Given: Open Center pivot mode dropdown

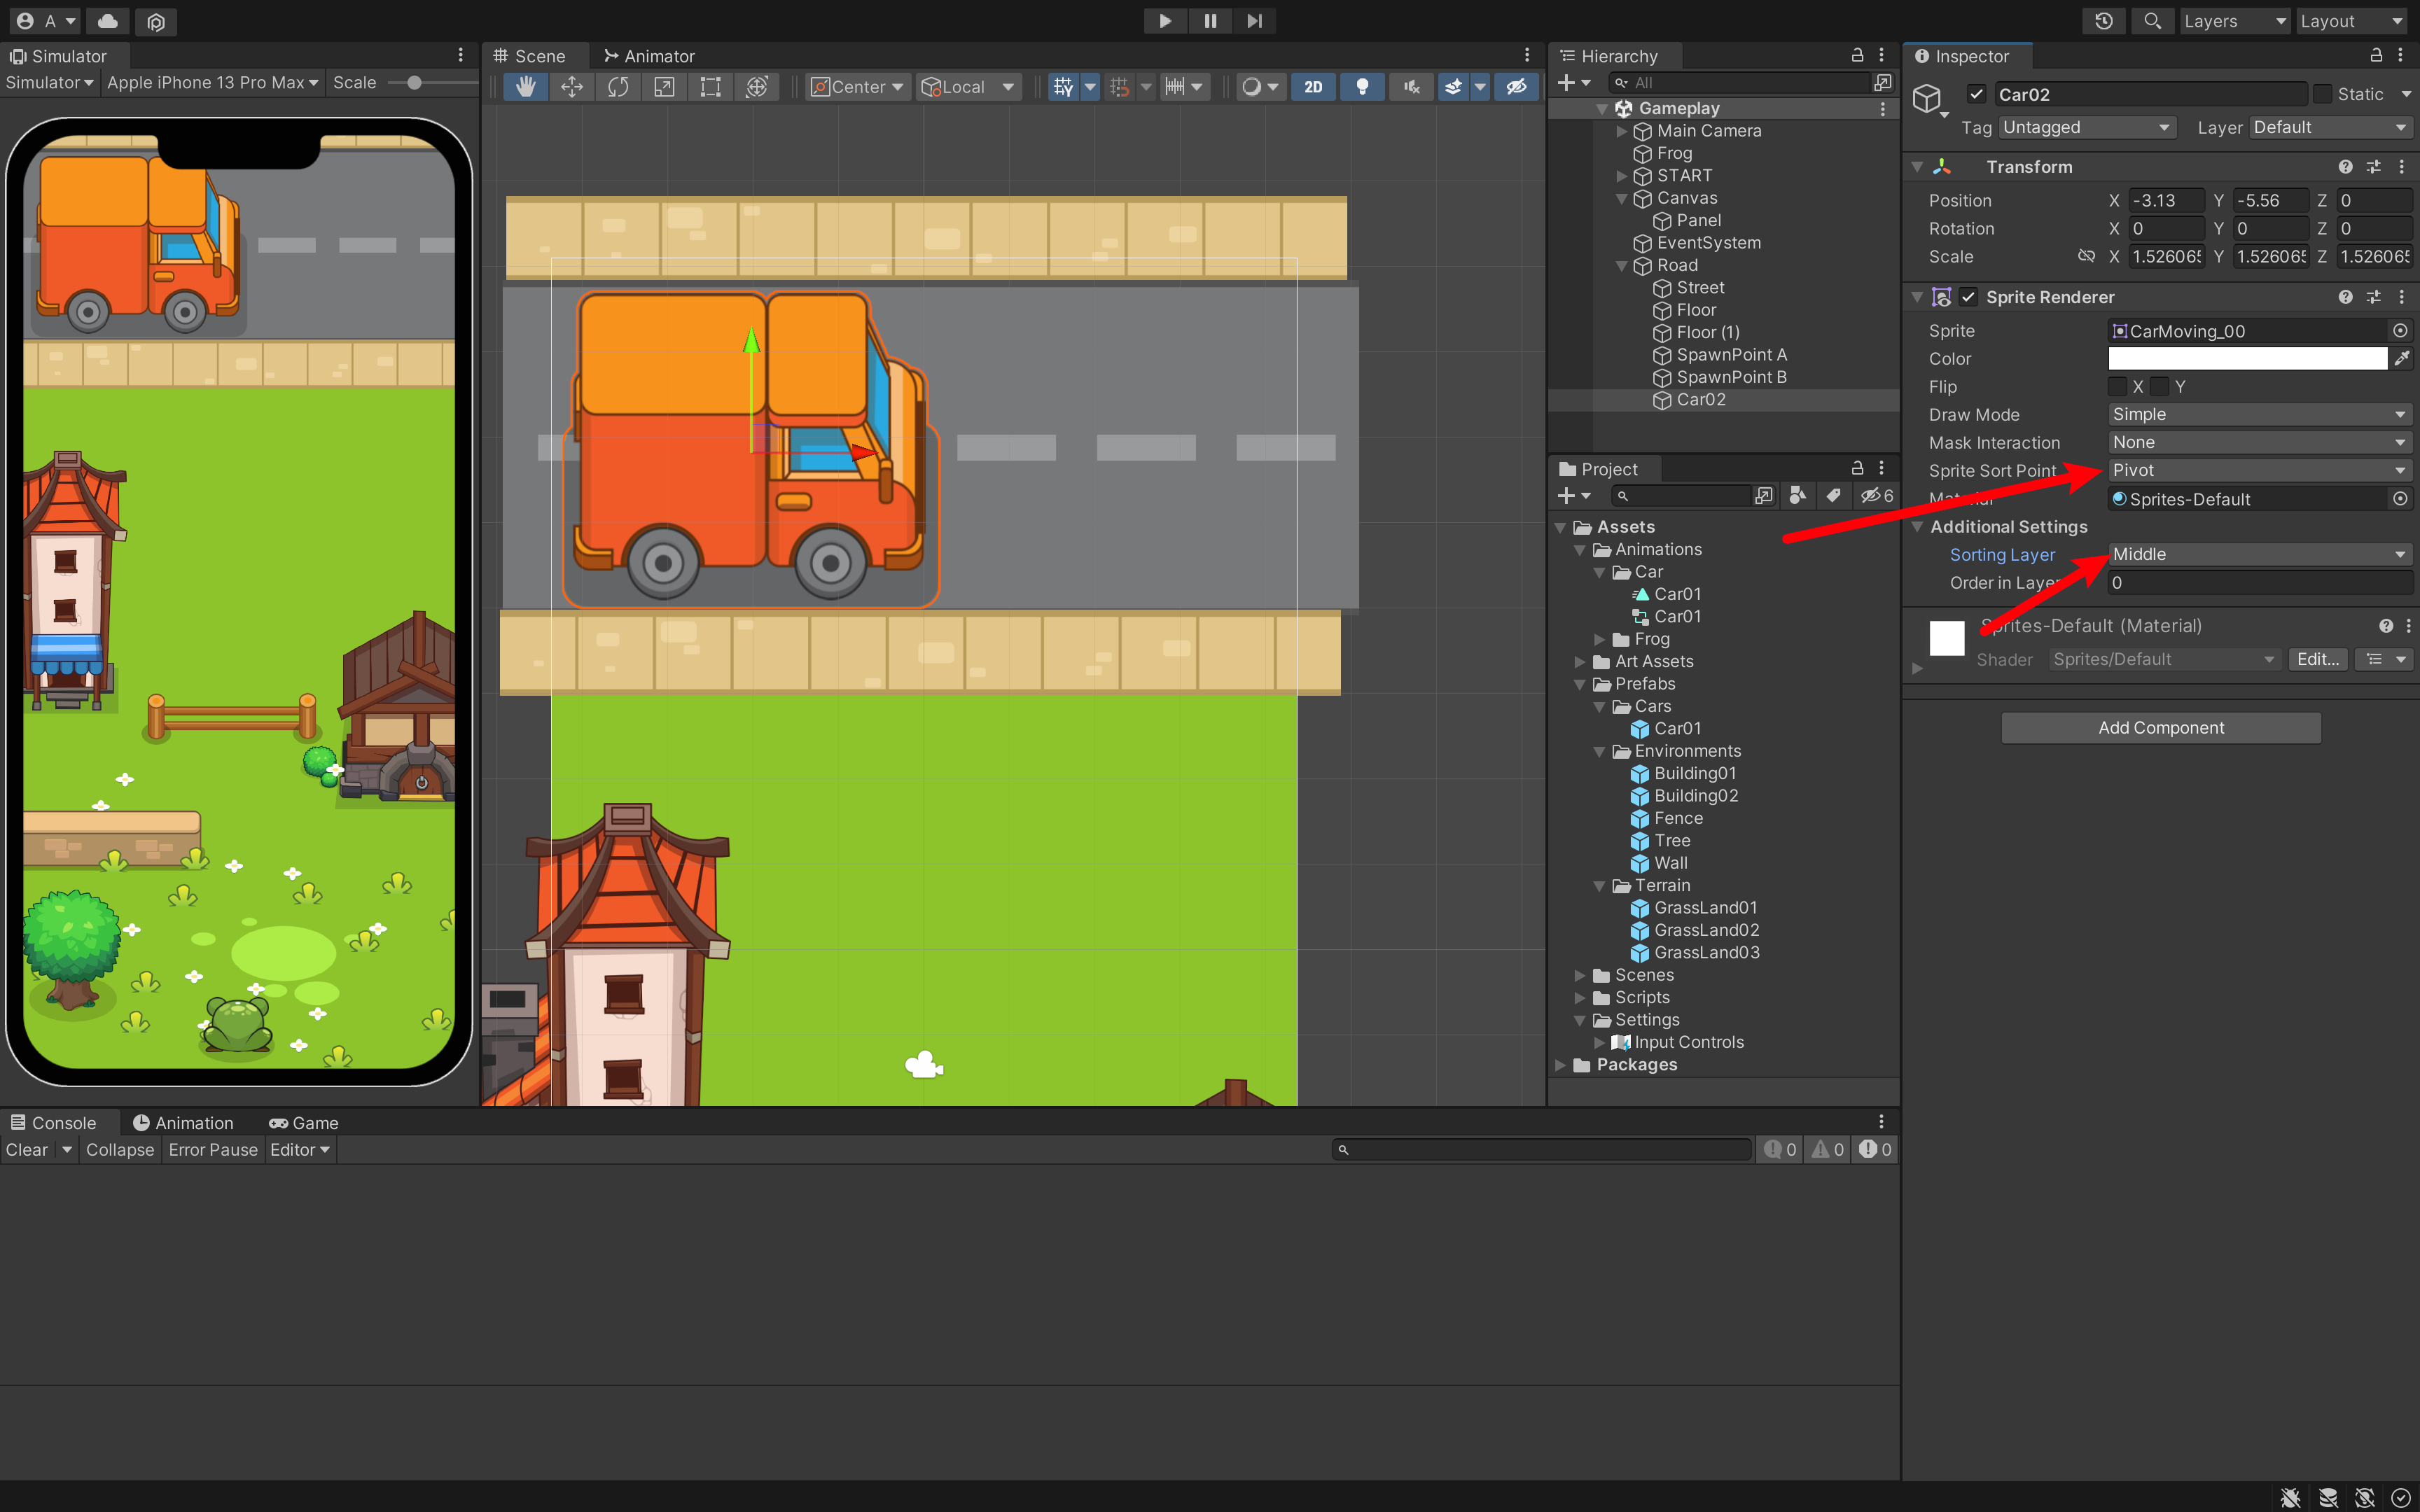Looking at the screenshot, I should 858,87.
